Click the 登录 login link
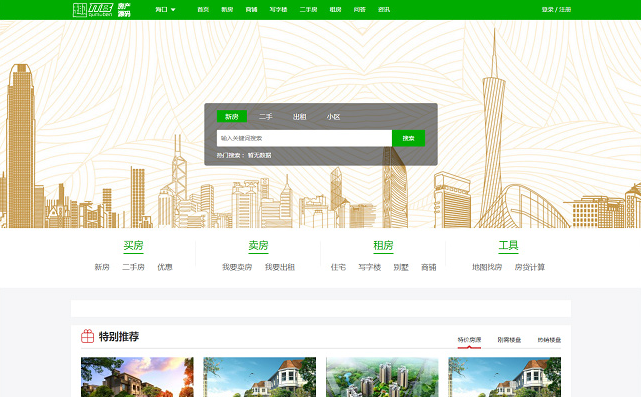The width and height of the screenshot is (641, 397). tap(547, 9)
